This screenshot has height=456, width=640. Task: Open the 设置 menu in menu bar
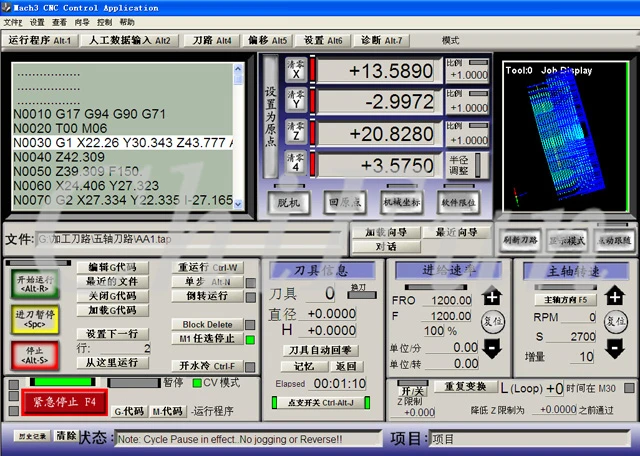pyautogui.click(x=37, y=22)
